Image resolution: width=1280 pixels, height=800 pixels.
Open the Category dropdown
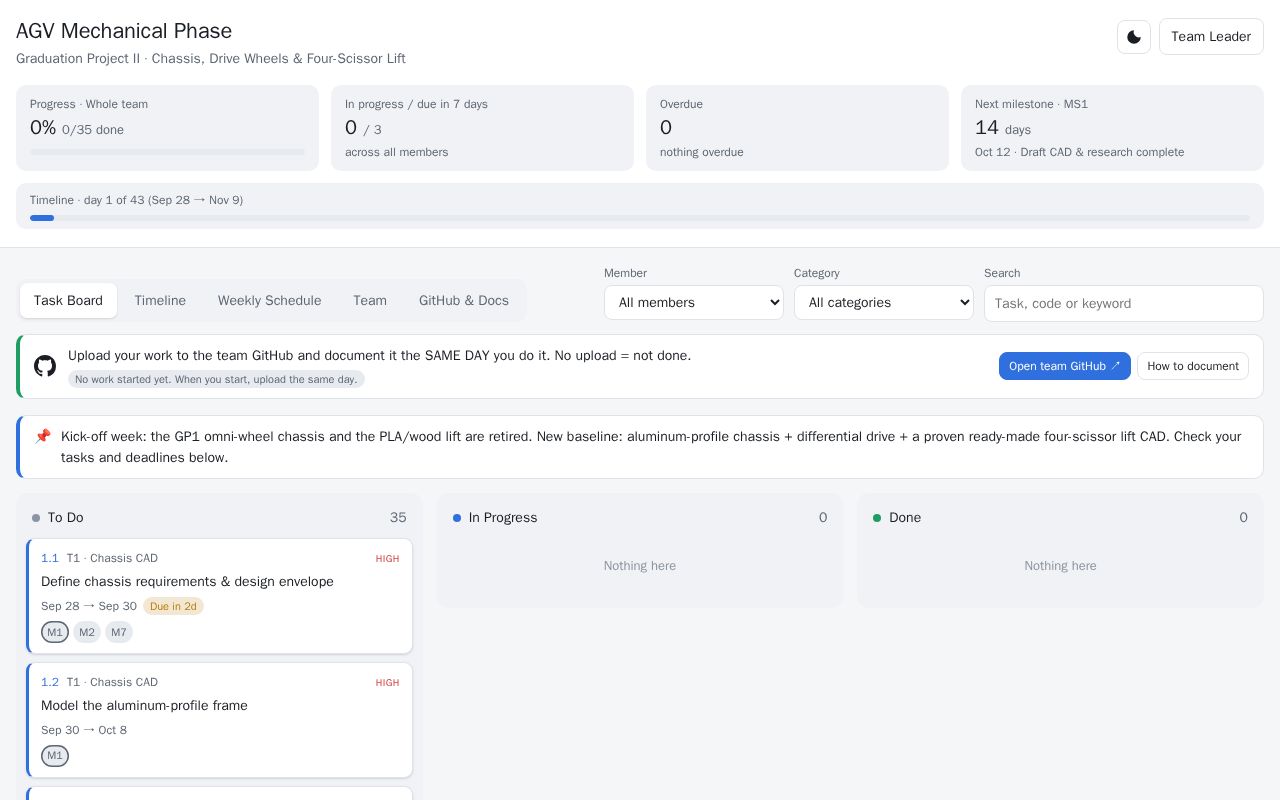[884, 302]
